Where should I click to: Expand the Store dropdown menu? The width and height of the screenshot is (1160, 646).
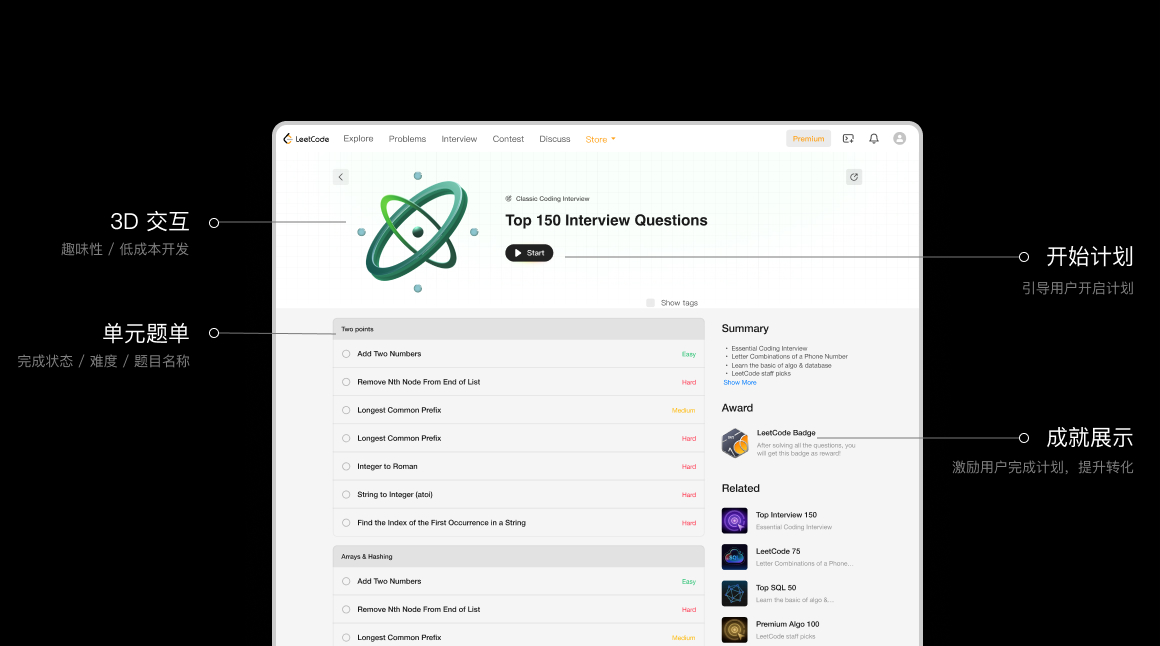tap(600, 140)
